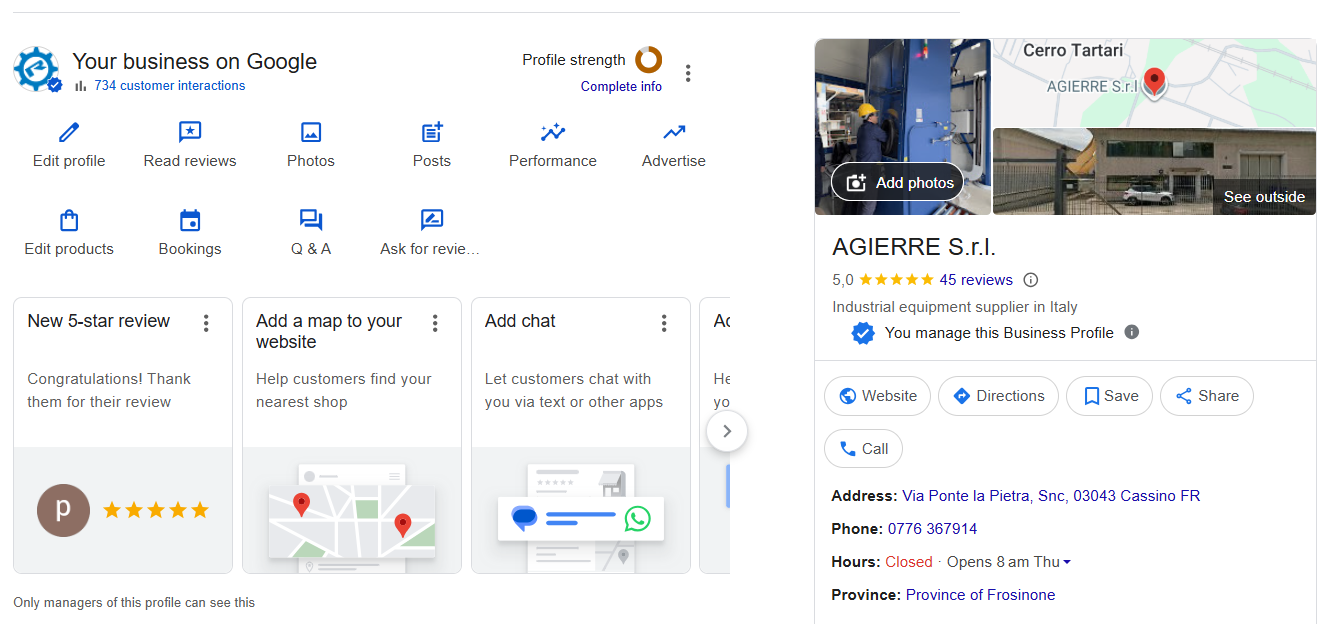Click the Add photos button
1329x624 pixels.
tap(897, 183)
